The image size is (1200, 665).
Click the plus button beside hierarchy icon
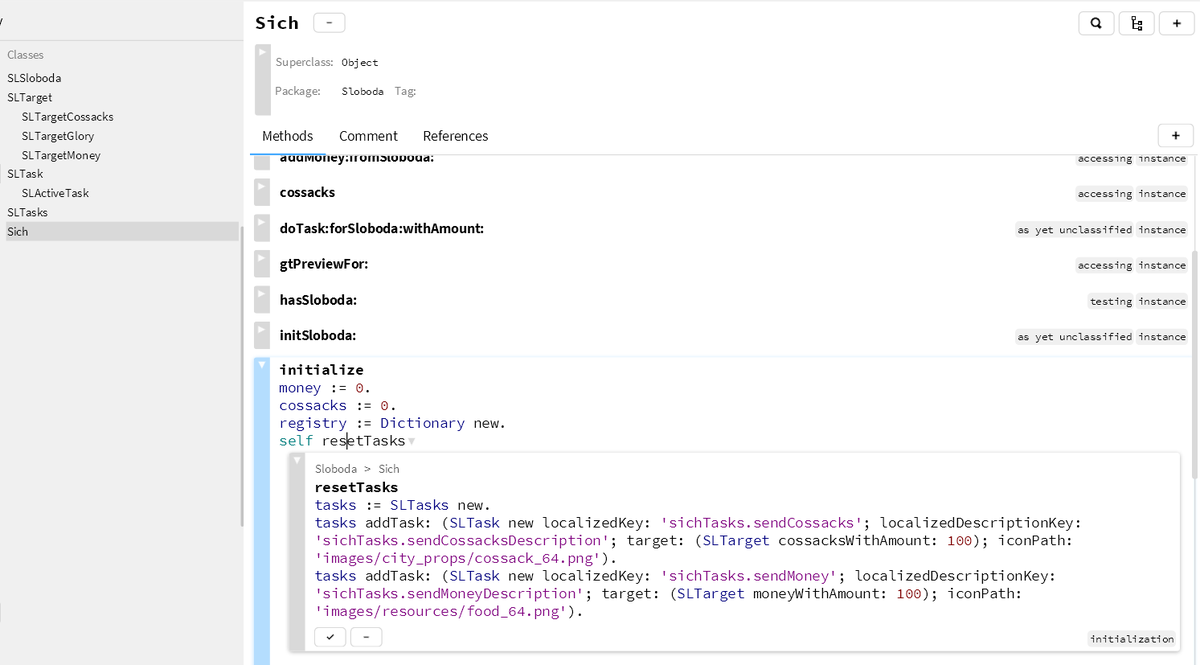(1176, 23)
